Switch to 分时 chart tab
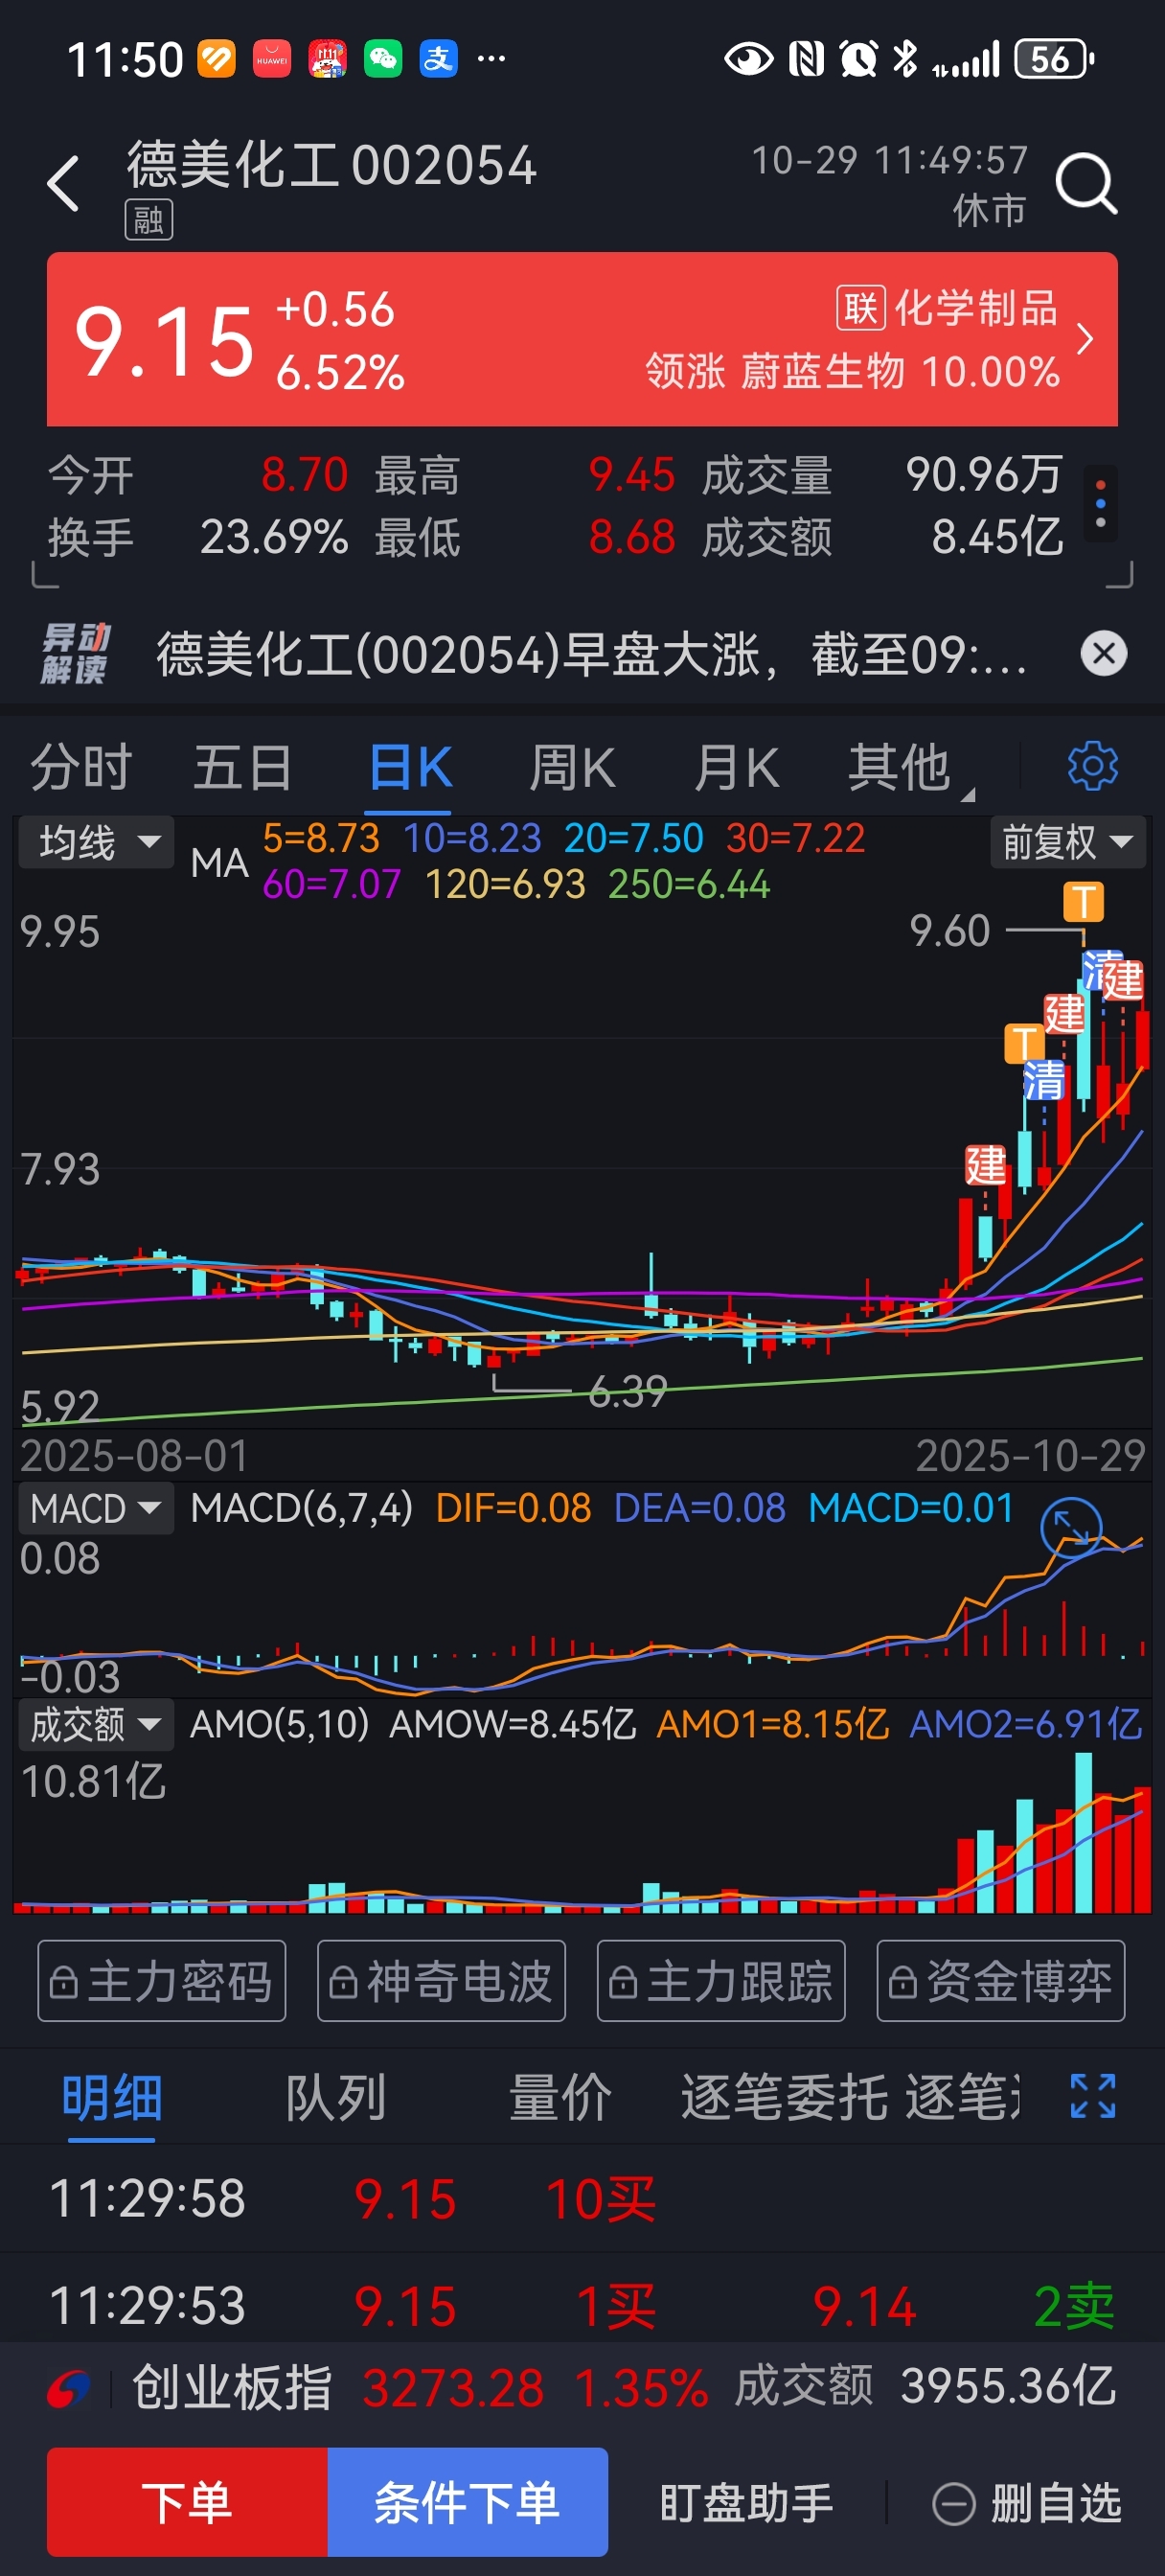1165x2576 pixels. point(82,768)
